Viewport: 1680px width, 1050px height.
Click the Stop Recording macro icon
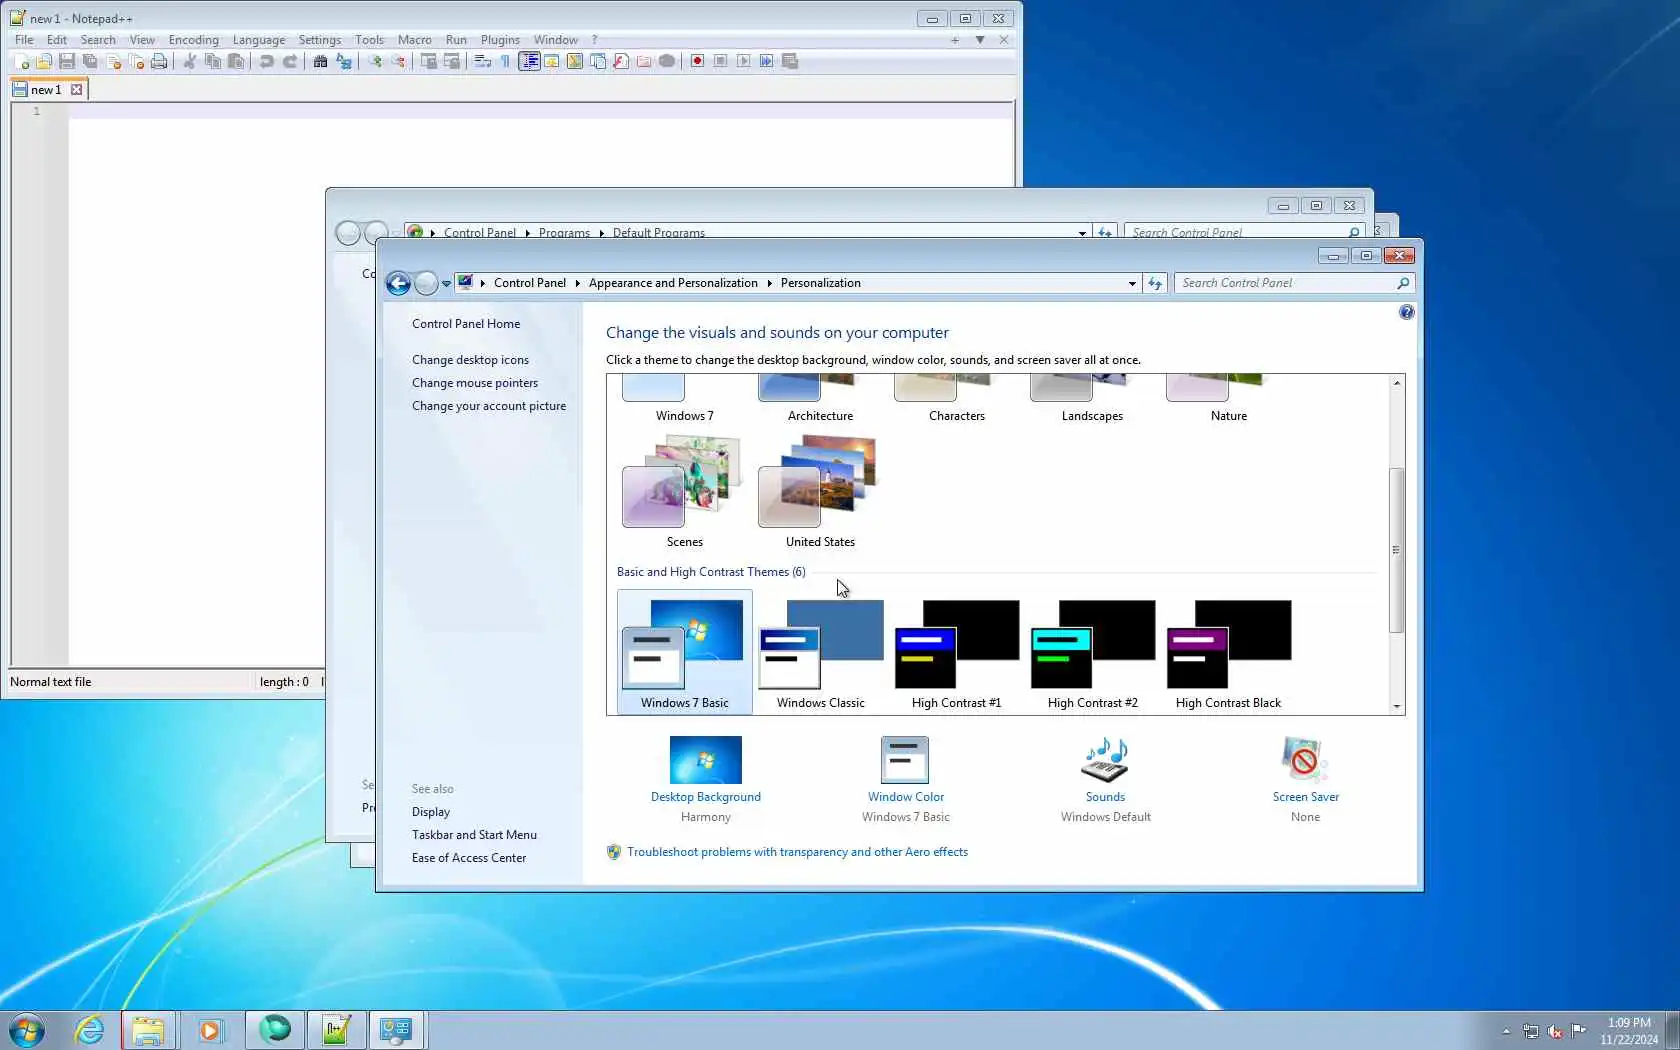pos(720,61)
